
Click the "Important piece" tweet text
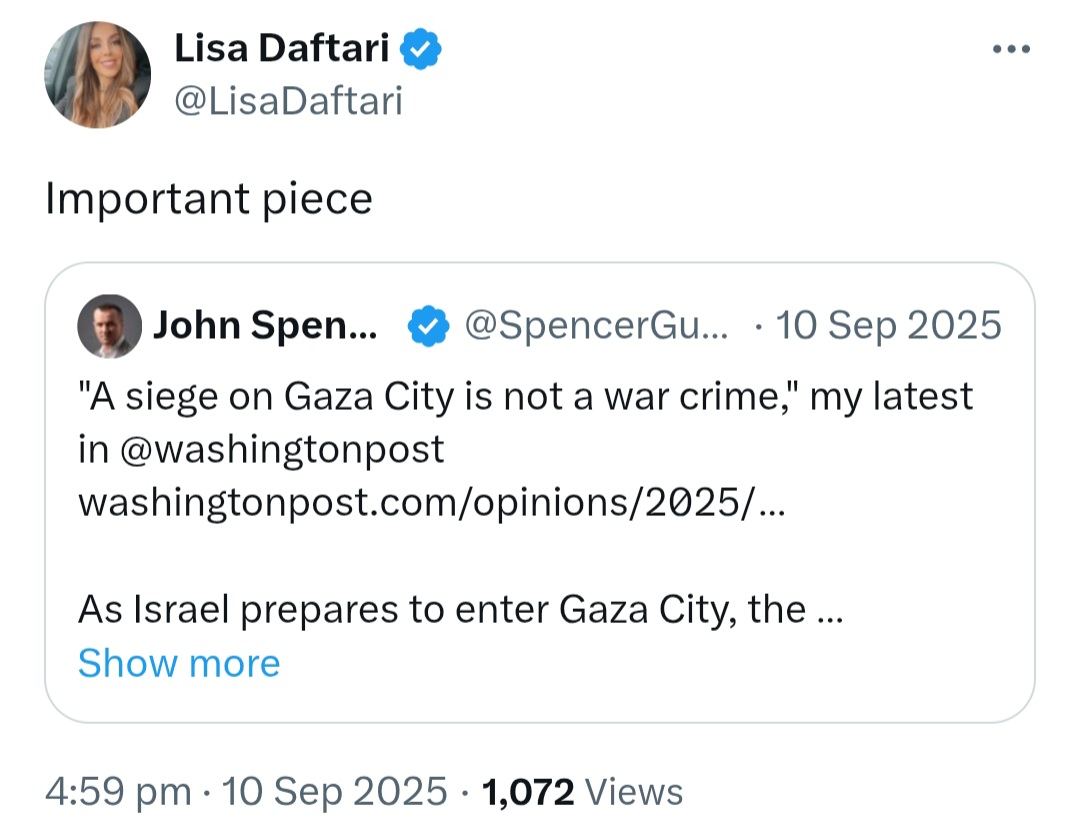click(x=209, y=199)
